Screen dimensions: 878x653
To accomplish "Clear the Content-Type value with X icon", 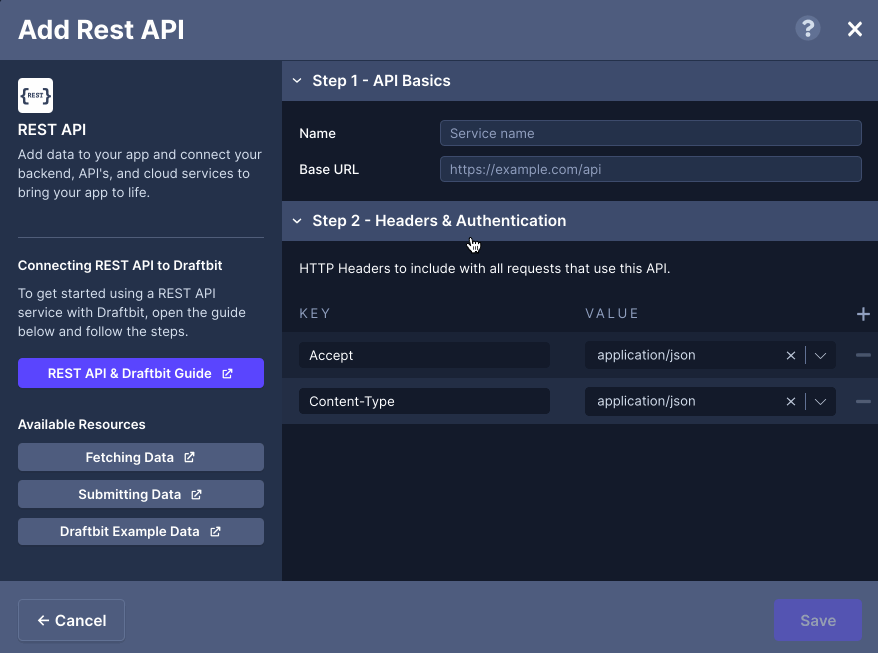I will (x=791, y=402).
